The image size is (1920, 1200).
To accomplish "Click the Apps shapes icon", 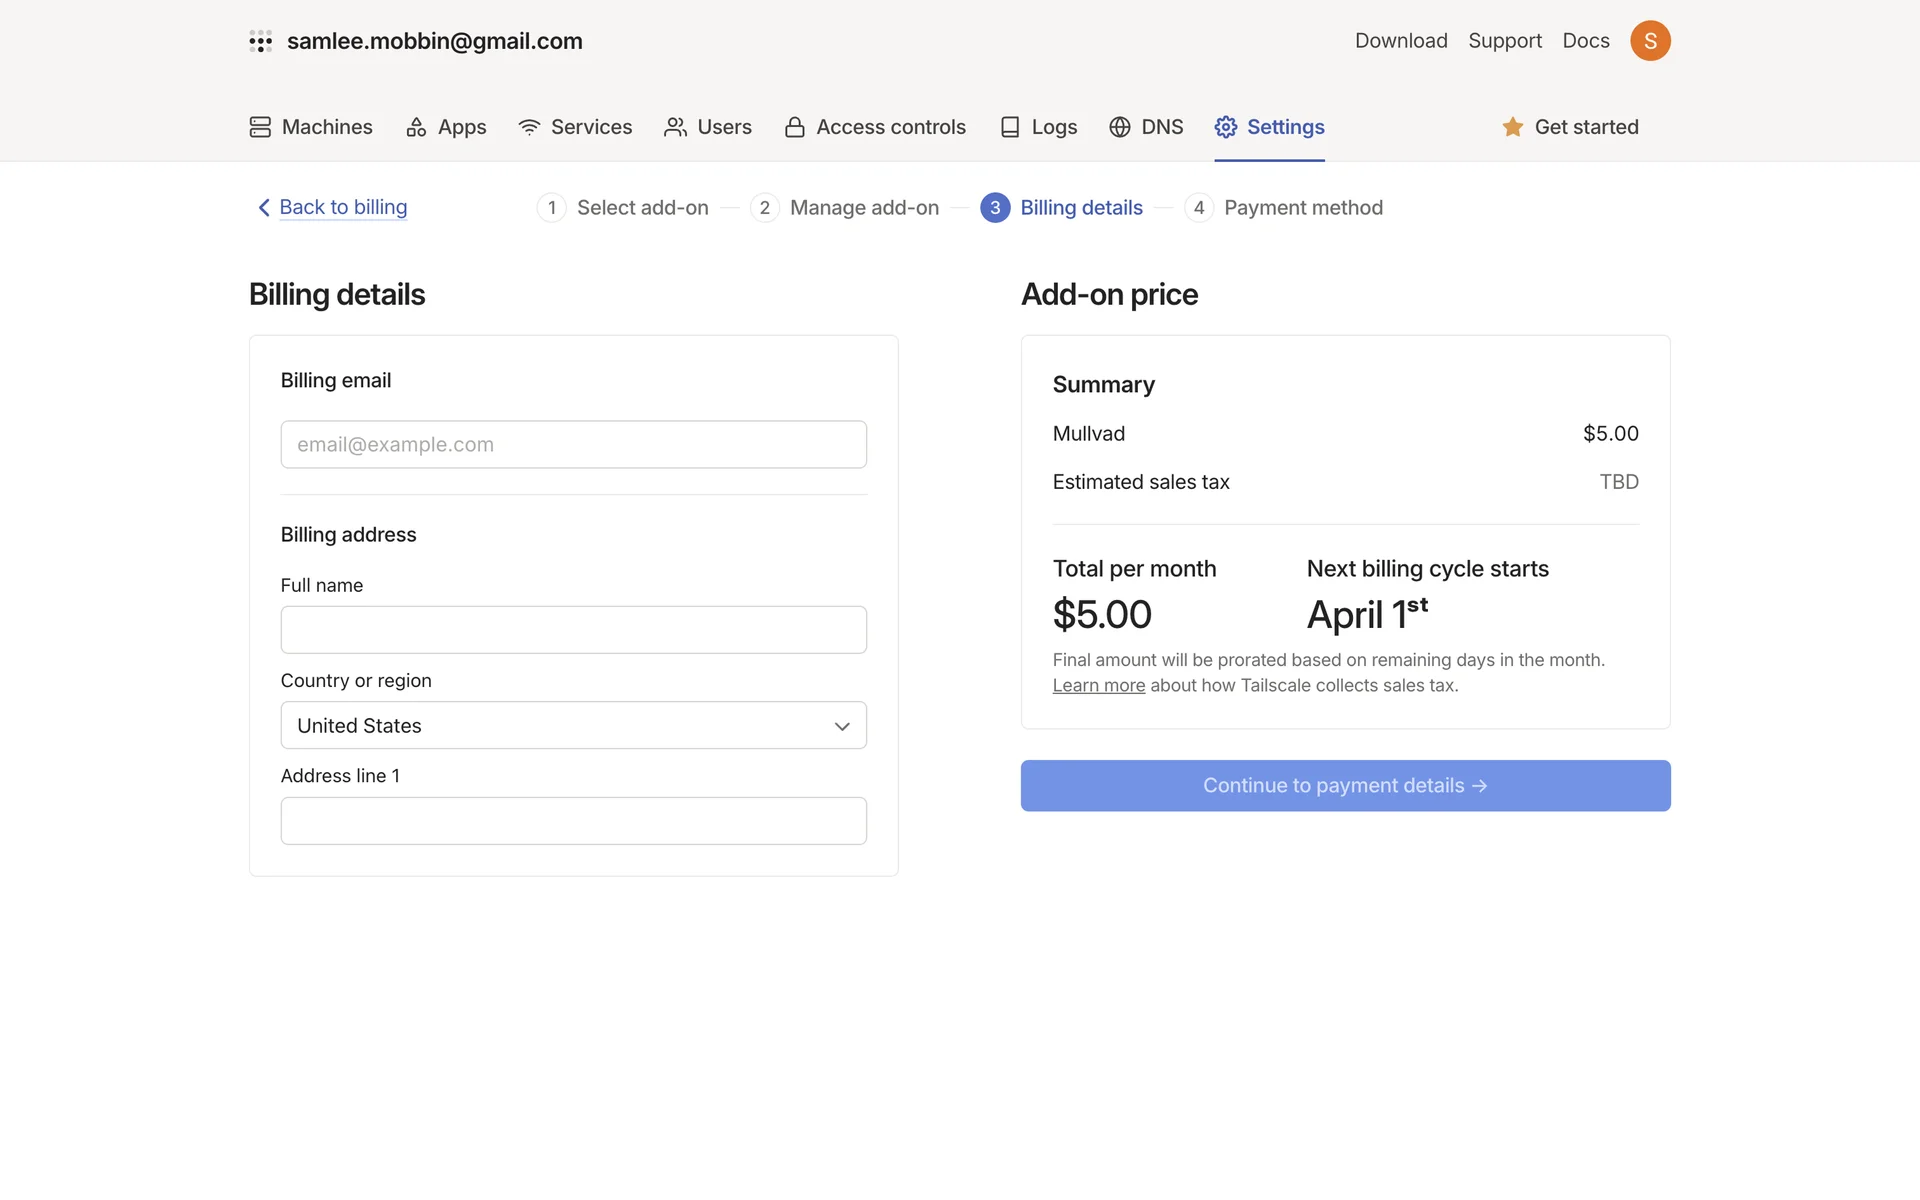I will (x=416, y=127).
